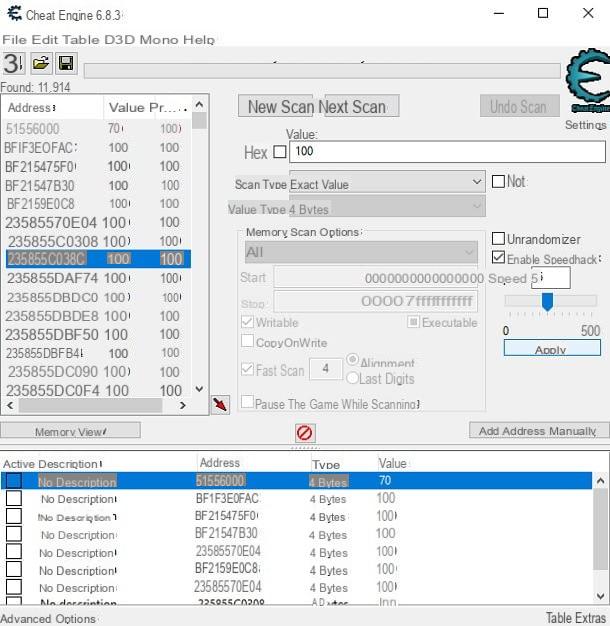This screenshot has width=610, height=626.
Task: Open Memory View
Action: [x=70, y=431]
